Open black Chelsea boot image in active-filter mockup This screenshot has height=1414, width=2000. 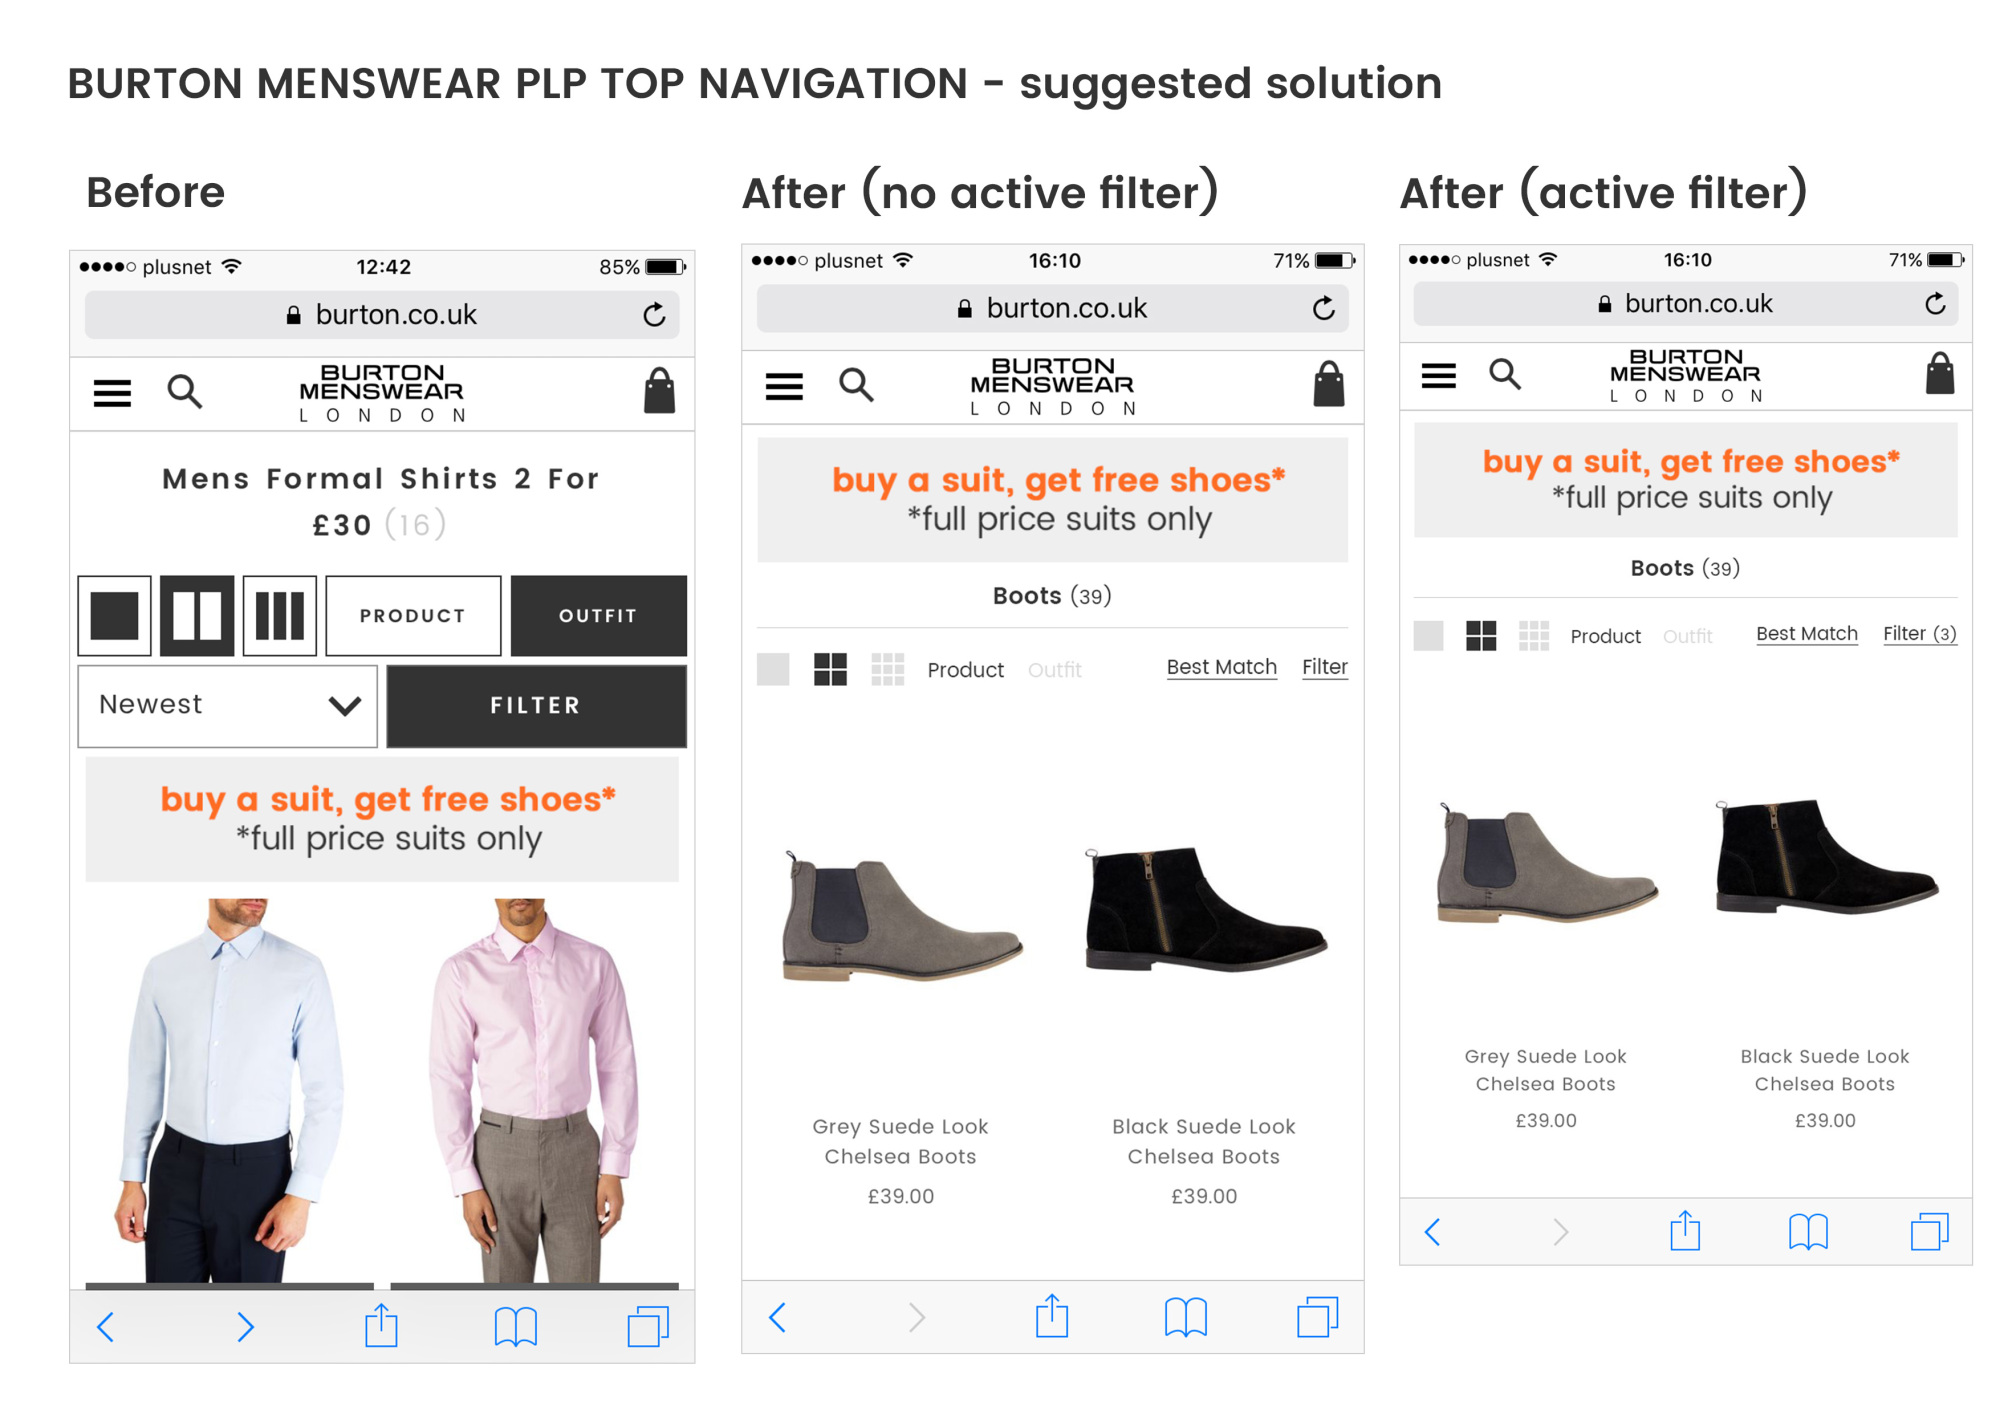1826,856
